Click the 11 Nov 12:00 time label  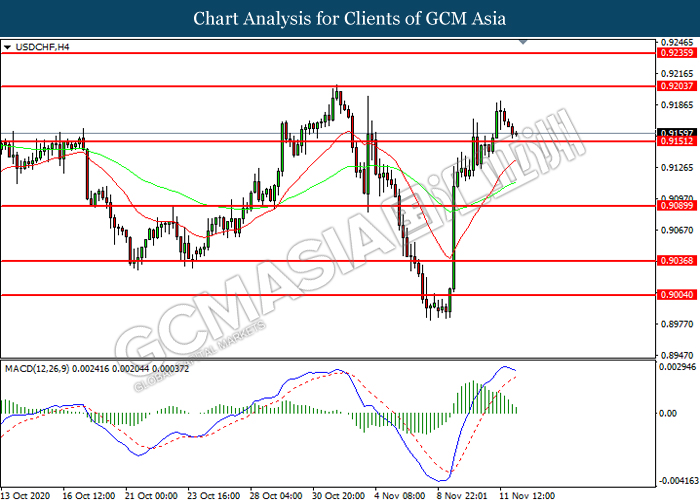coord(527,495)
